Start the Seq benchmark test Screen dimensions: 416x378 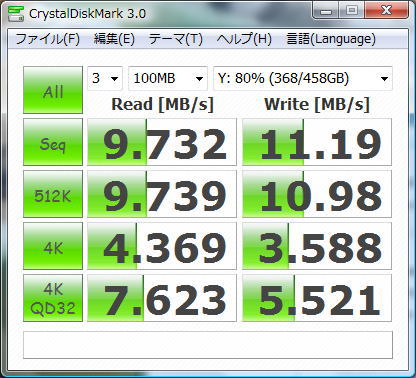tap(53, 142)
